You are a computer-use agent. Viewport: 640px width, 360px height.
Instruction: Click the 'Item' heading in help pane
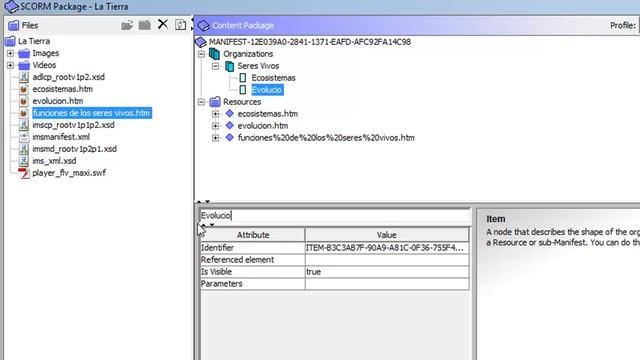496,219
